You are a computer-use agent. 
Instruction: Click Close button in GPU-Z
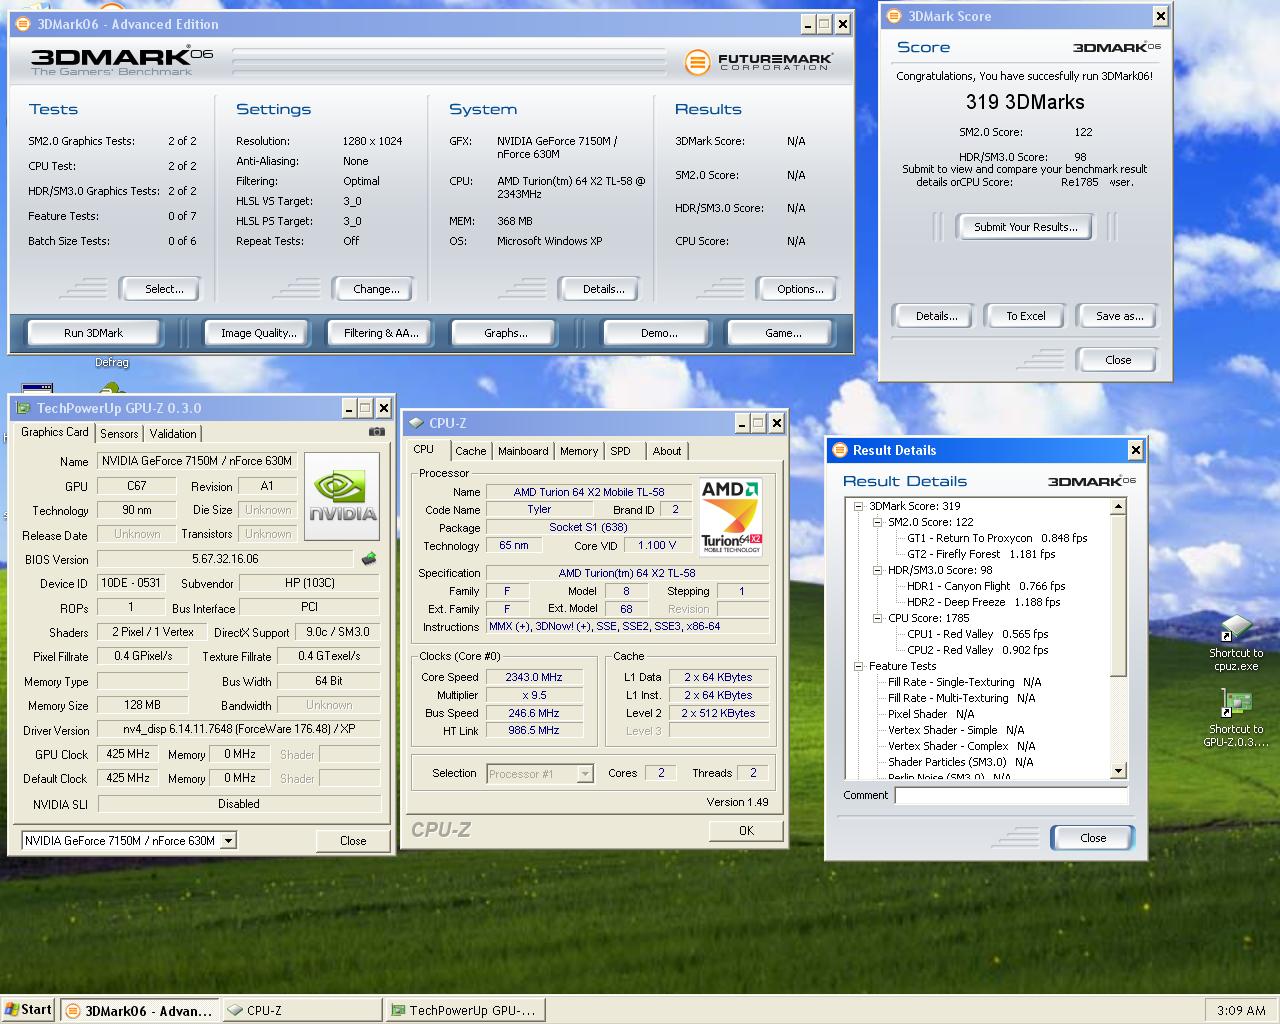[x=352, y=841]
